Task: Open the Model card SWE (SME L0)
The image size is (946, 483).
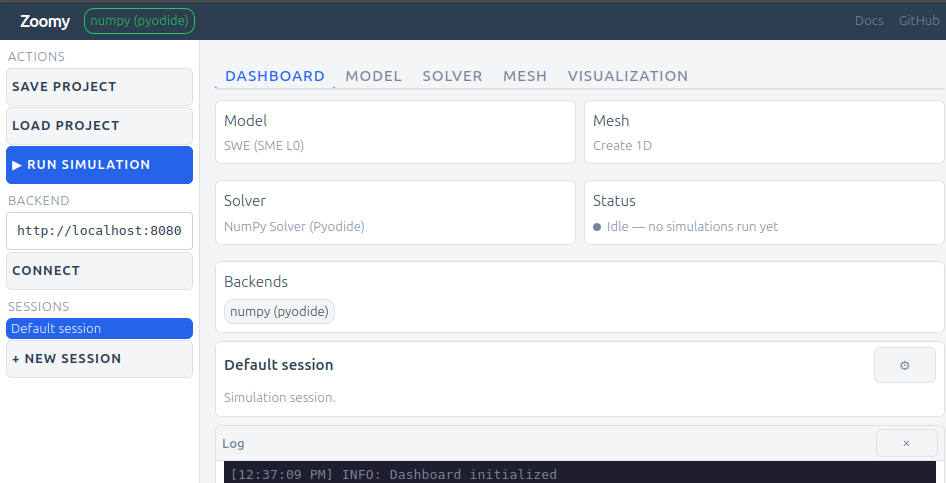Action: [395, 132]
